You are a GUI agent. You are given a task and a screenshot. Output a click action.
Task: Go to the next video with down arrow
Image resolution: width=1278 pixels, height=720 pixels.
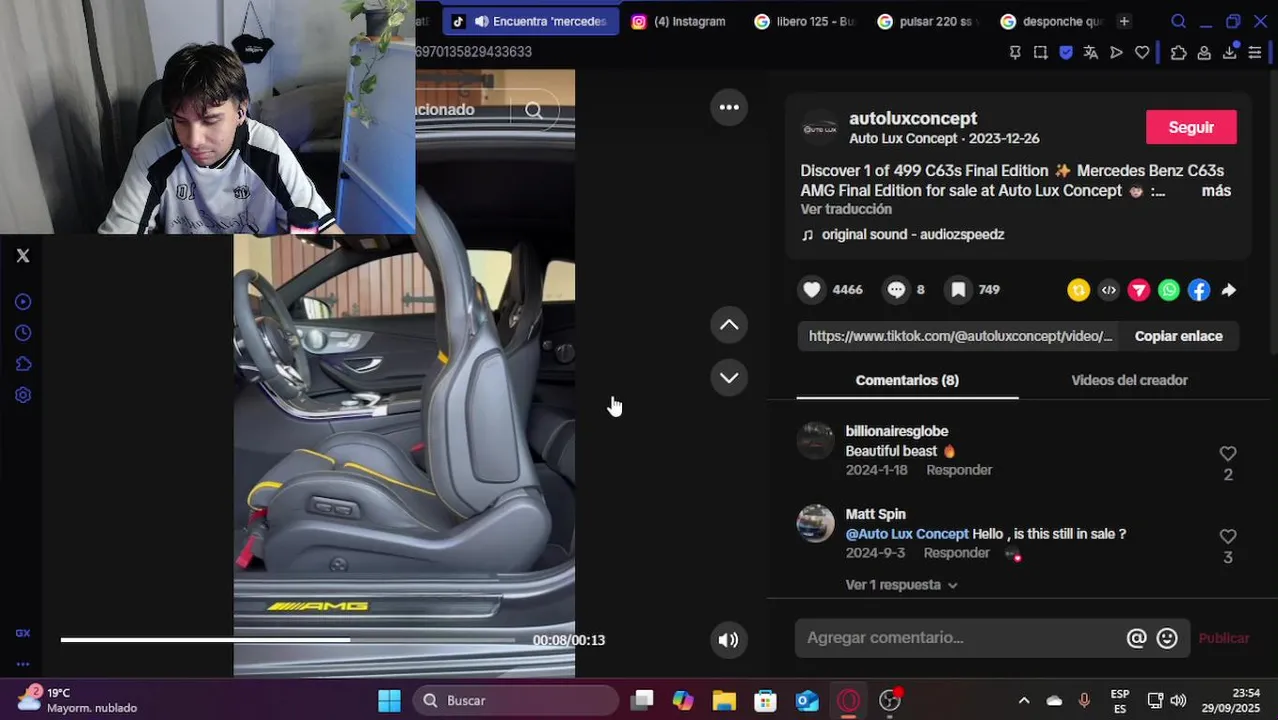729,378
